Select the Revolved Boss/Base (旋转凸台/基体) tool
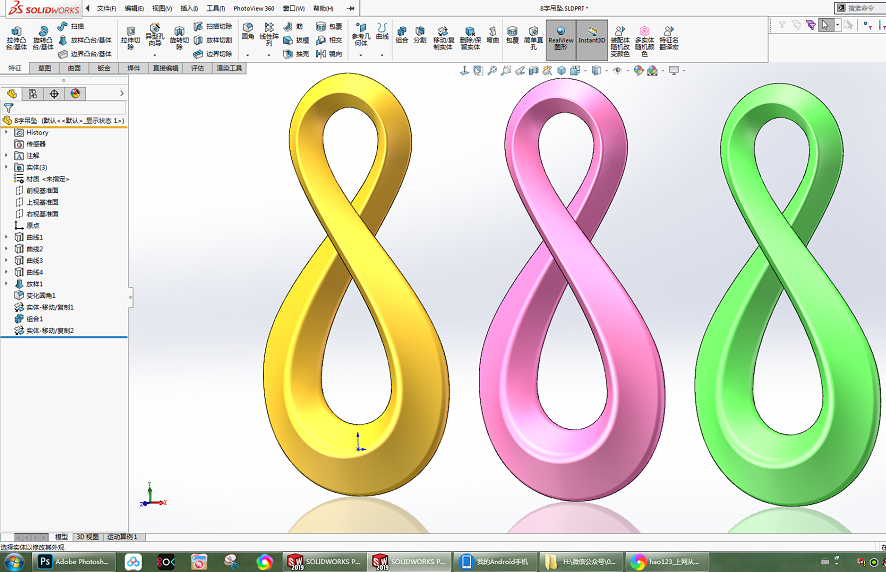886x572 pixels. pyautogui.click(x=42, y=38)
